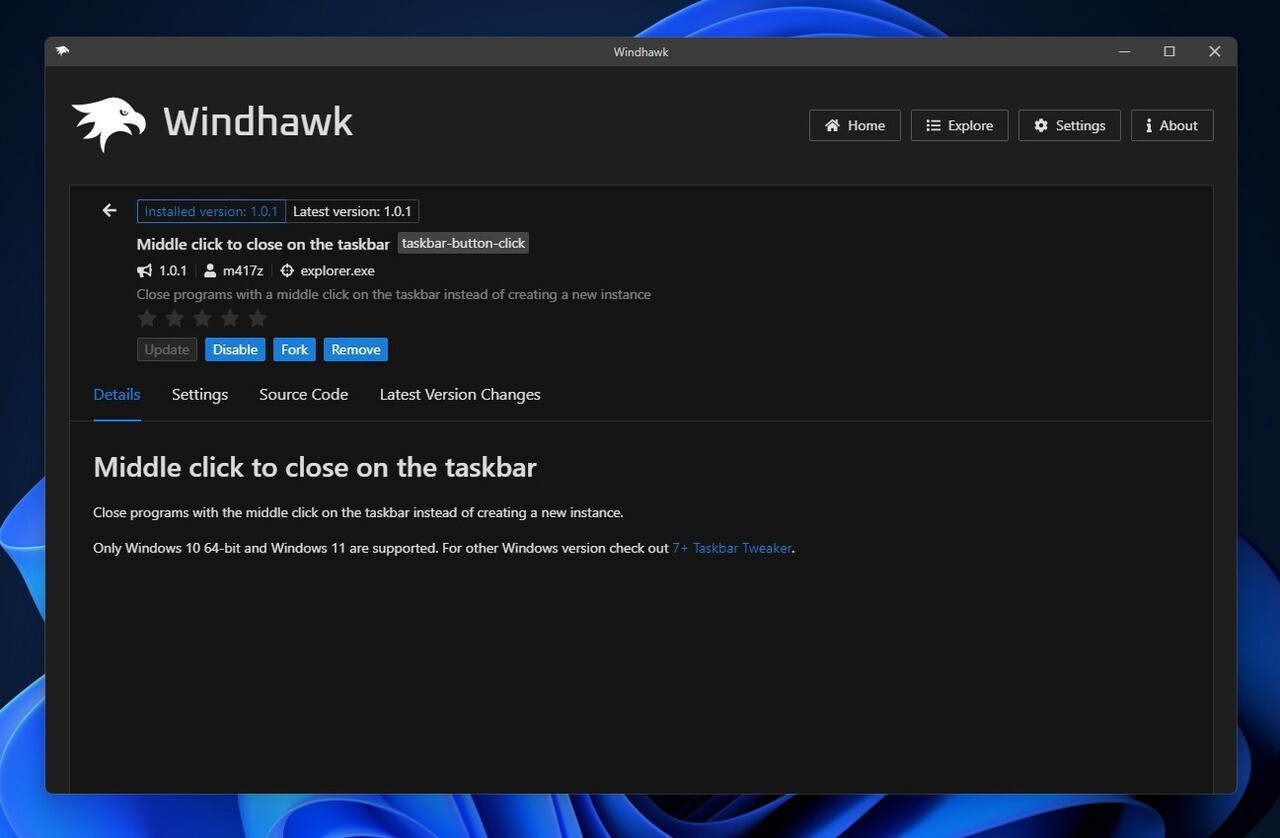Open the Explore mods page

[x=959, y=125]
